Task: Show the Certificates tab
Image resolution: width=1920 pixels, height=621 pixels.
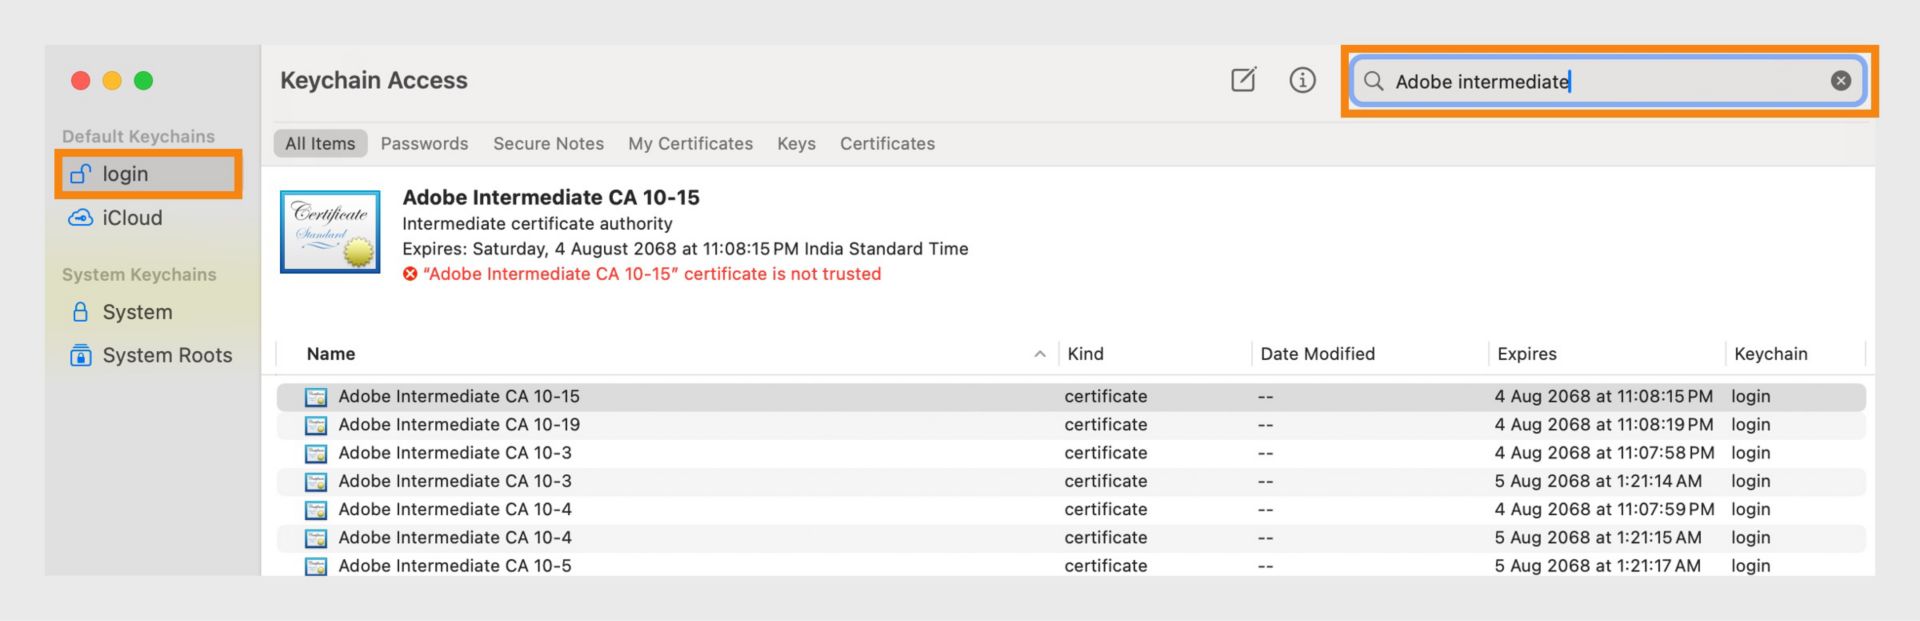Action: coord(887,144)
